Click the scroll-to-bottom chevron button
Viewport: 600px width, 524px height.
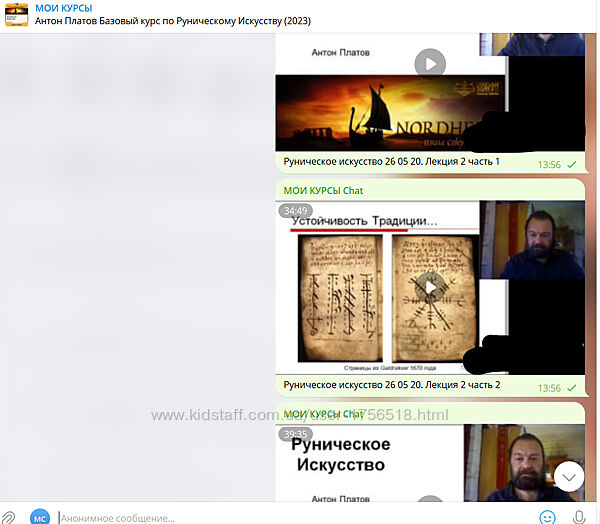coord(568,475)
